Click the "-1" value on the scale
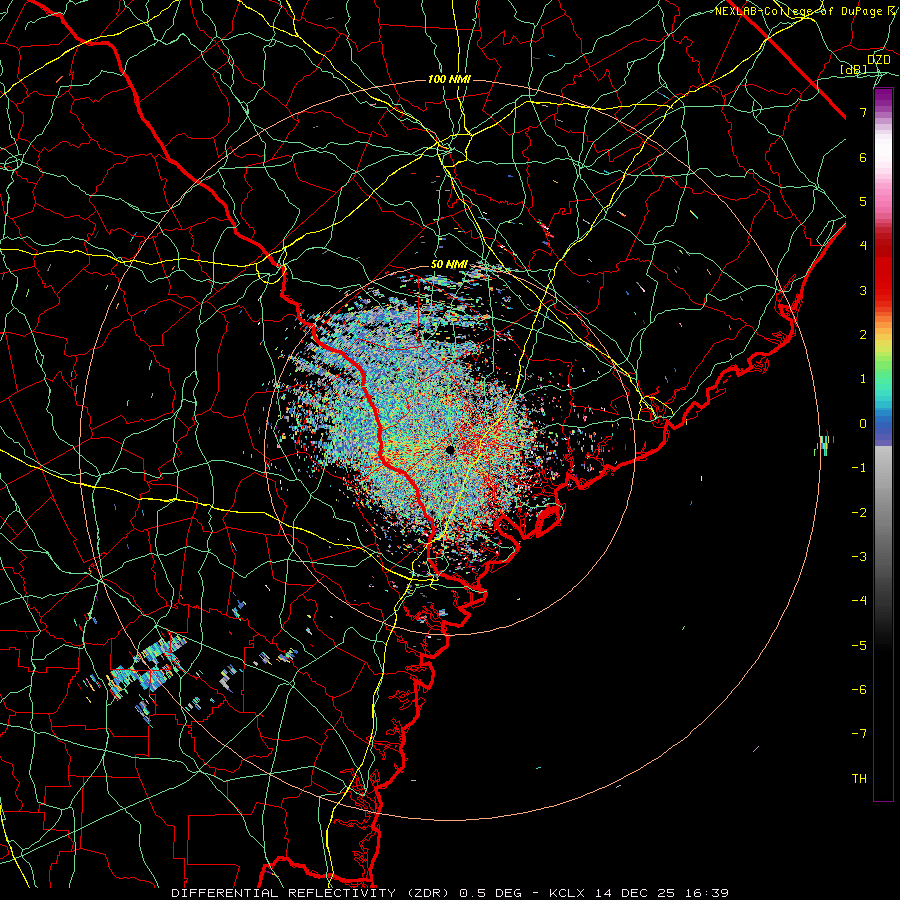The width and height of the screenshot is (900, 900). click(x=859, y=468)
